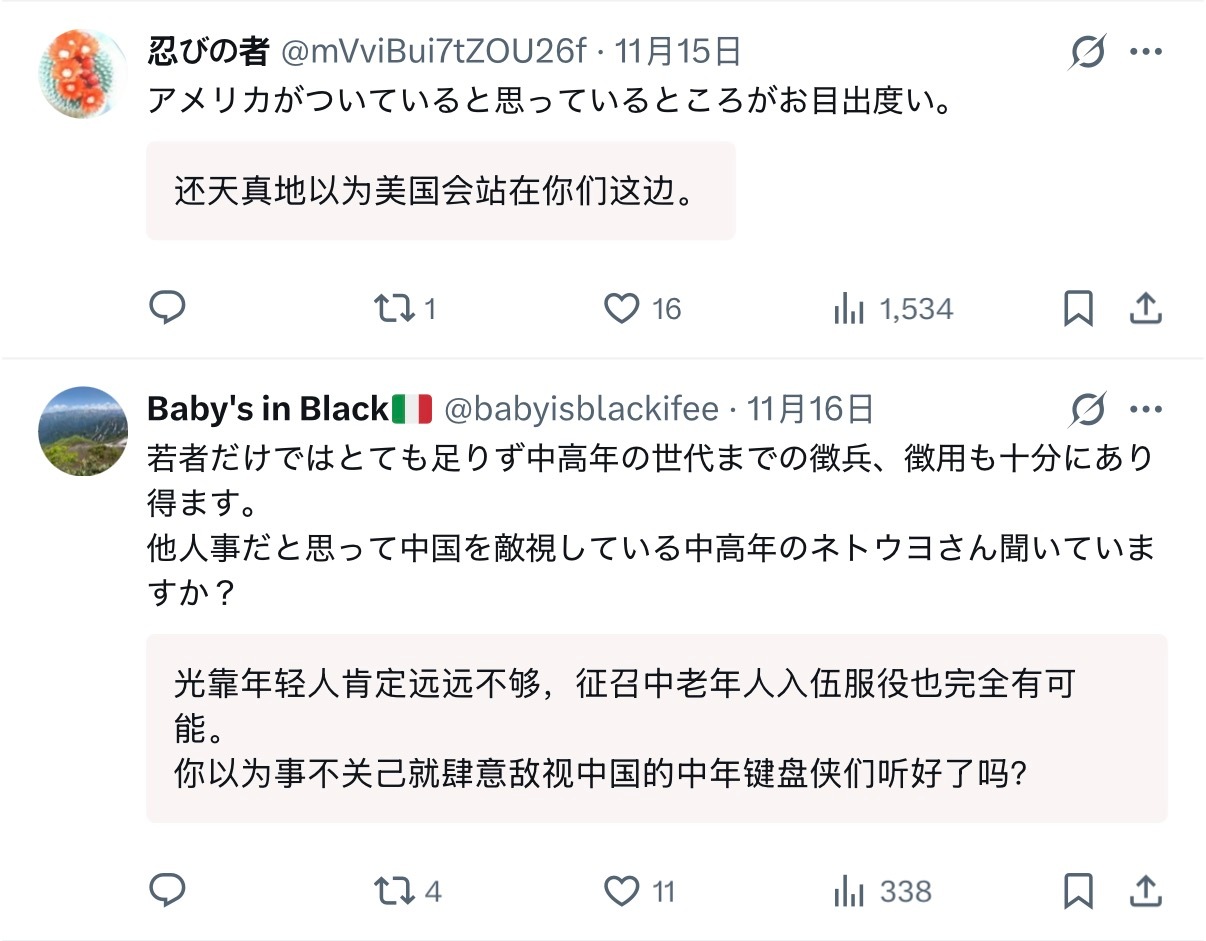The height and width of the screenshot is (941, 1206).
Task: View analytics showing 1,534 views
Action: [x=892, y=309]
